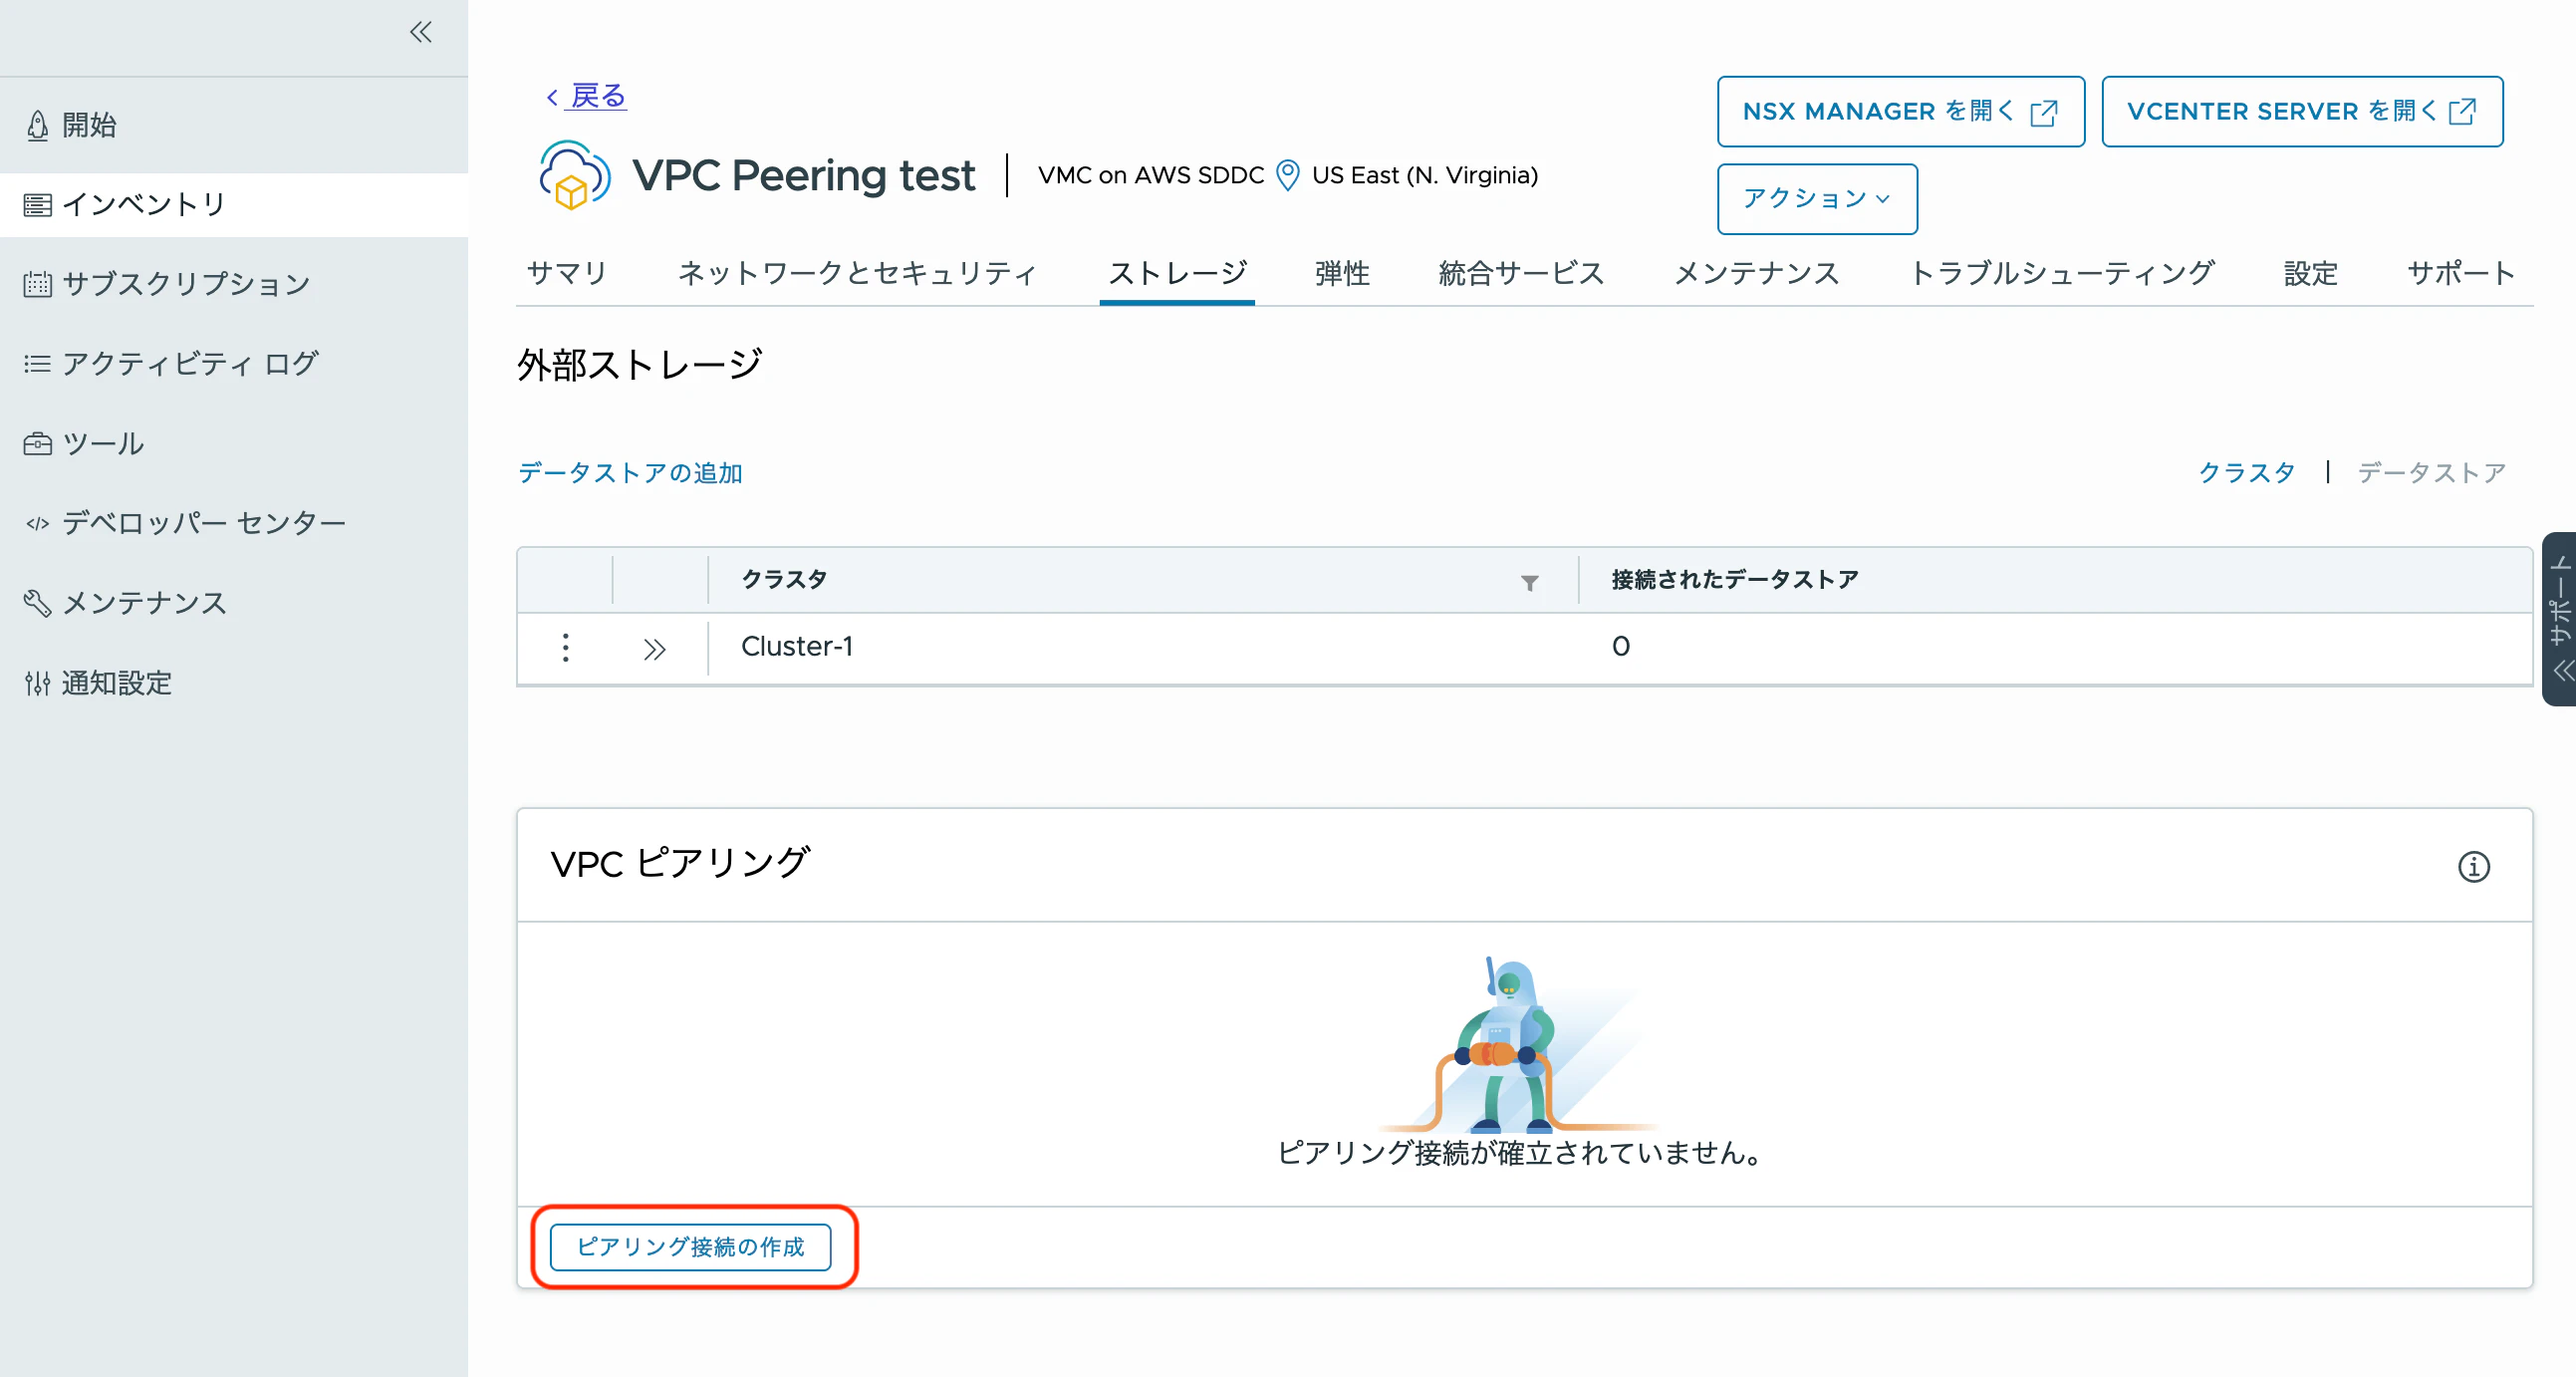
Task: Open the アクション dropdown menu
Action: [x=1816, y=199]
